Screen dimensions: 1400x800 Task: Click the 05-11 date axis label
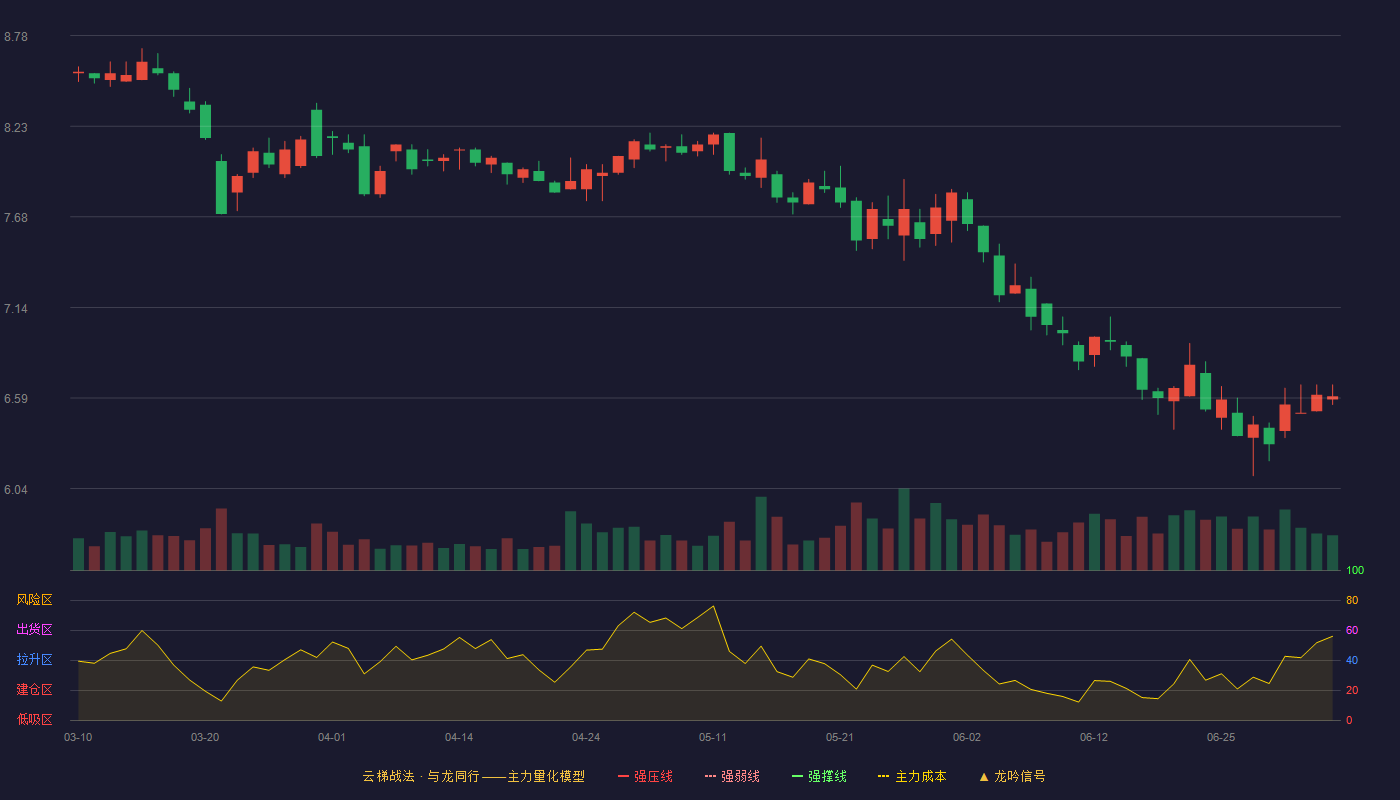coord(713,737)
